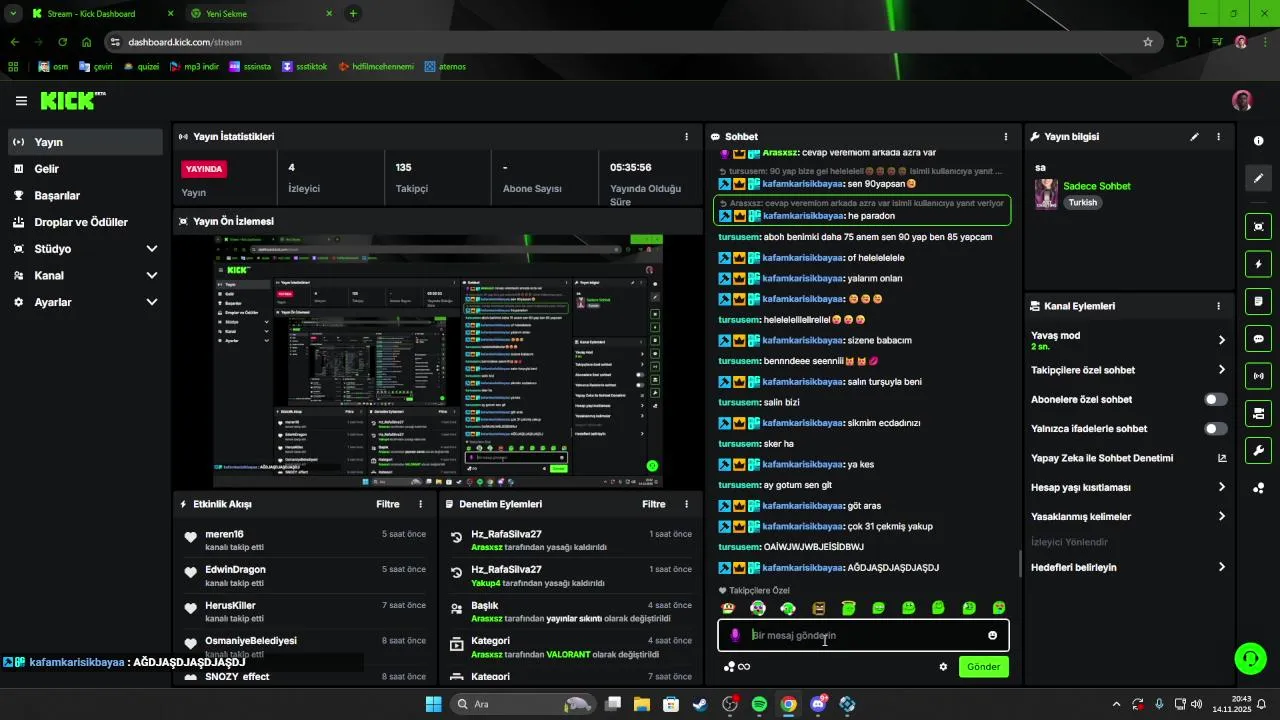Toggle the wrench widget icon in right rail
Image resolution: width=1280 pixels, height=720 pixels.
pyautogui.click(x=1258, y=450)
